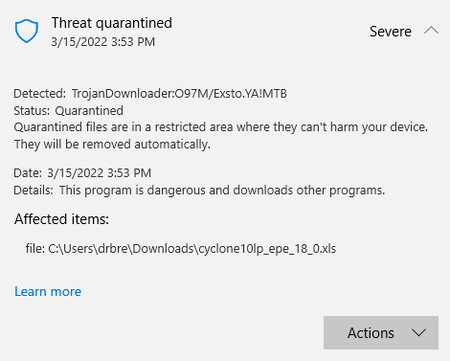
Task: Click the Affected items heading
Action: [x=61, y=219]
